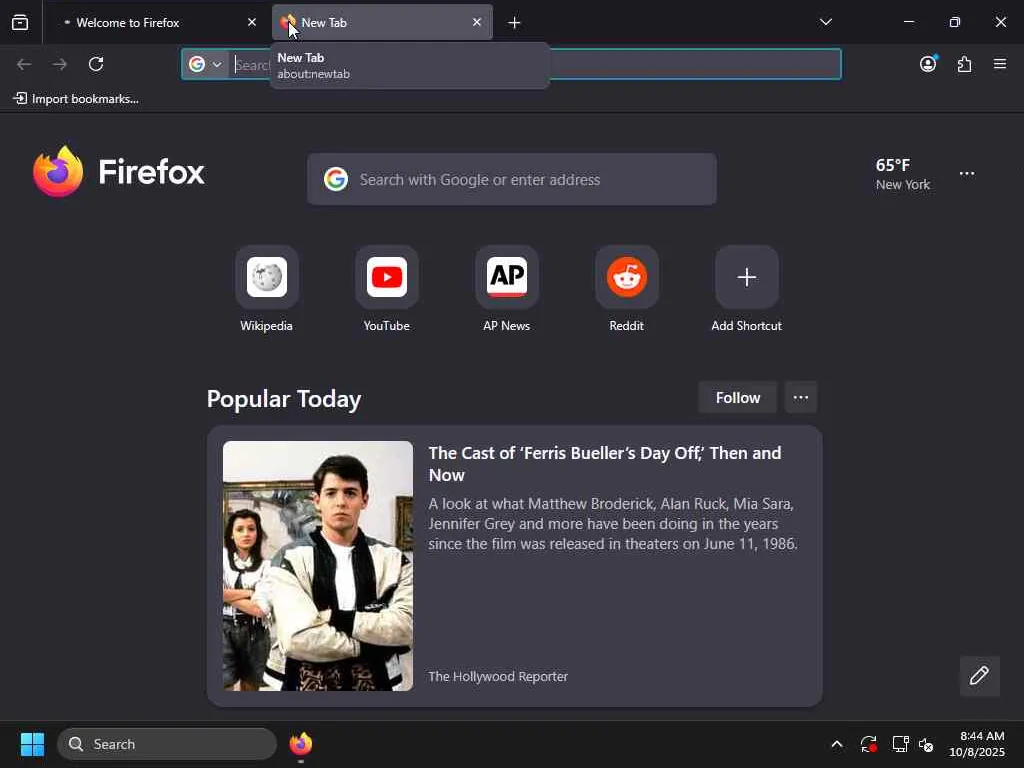Viewport: 1024px width, 768px height.
Task: Open the Reddit shortcut
Action: (x=627, y=289)
